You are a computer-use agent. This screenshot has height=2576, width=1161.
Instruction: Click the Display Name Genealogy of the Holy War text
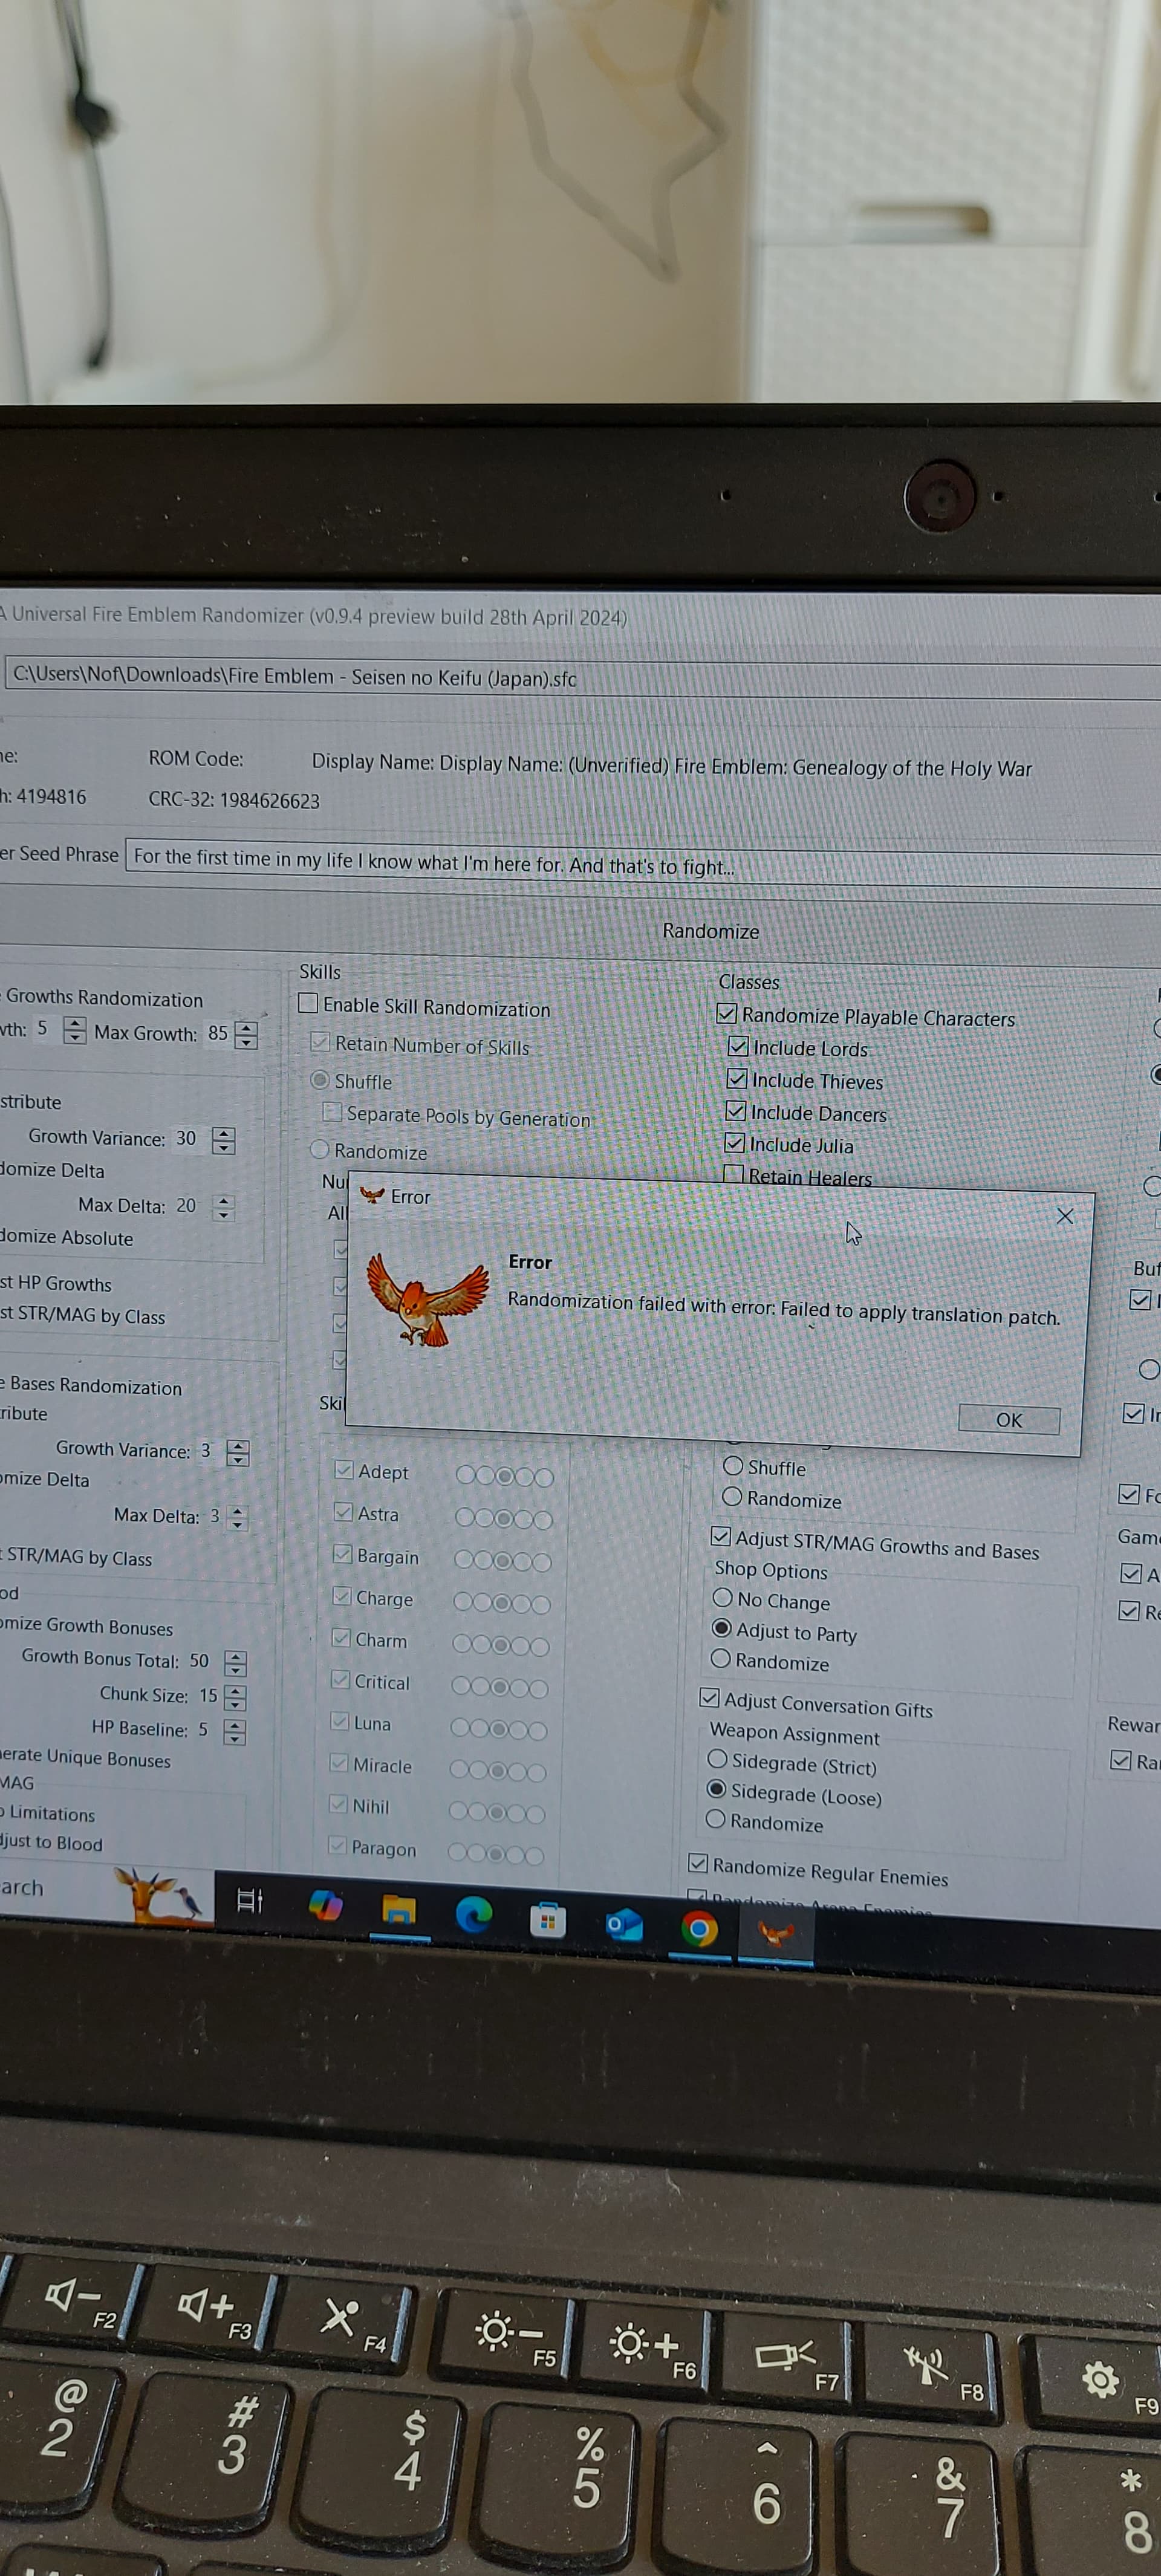pyautogui.click(x=672, y=765)
